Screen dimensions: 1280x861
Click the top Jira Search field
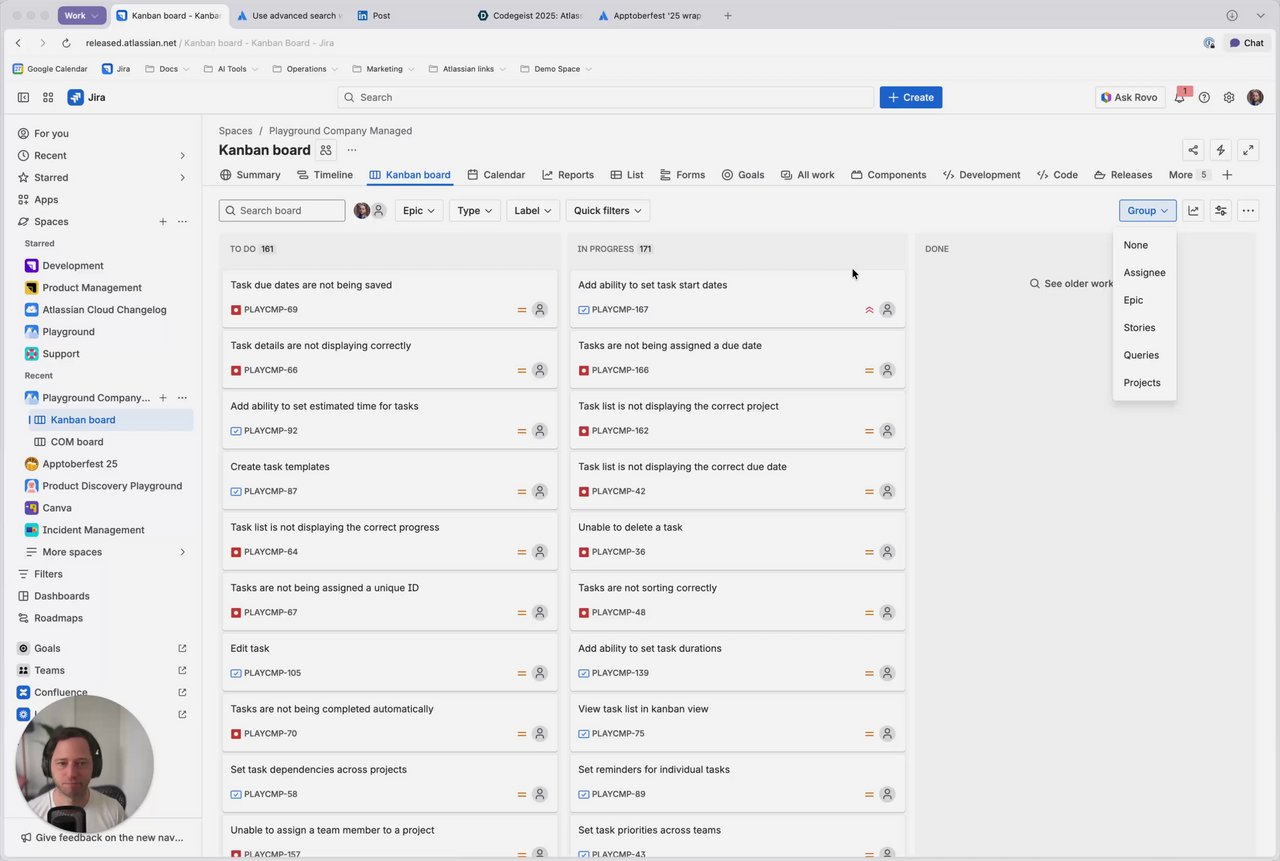(x=606, y=97)
